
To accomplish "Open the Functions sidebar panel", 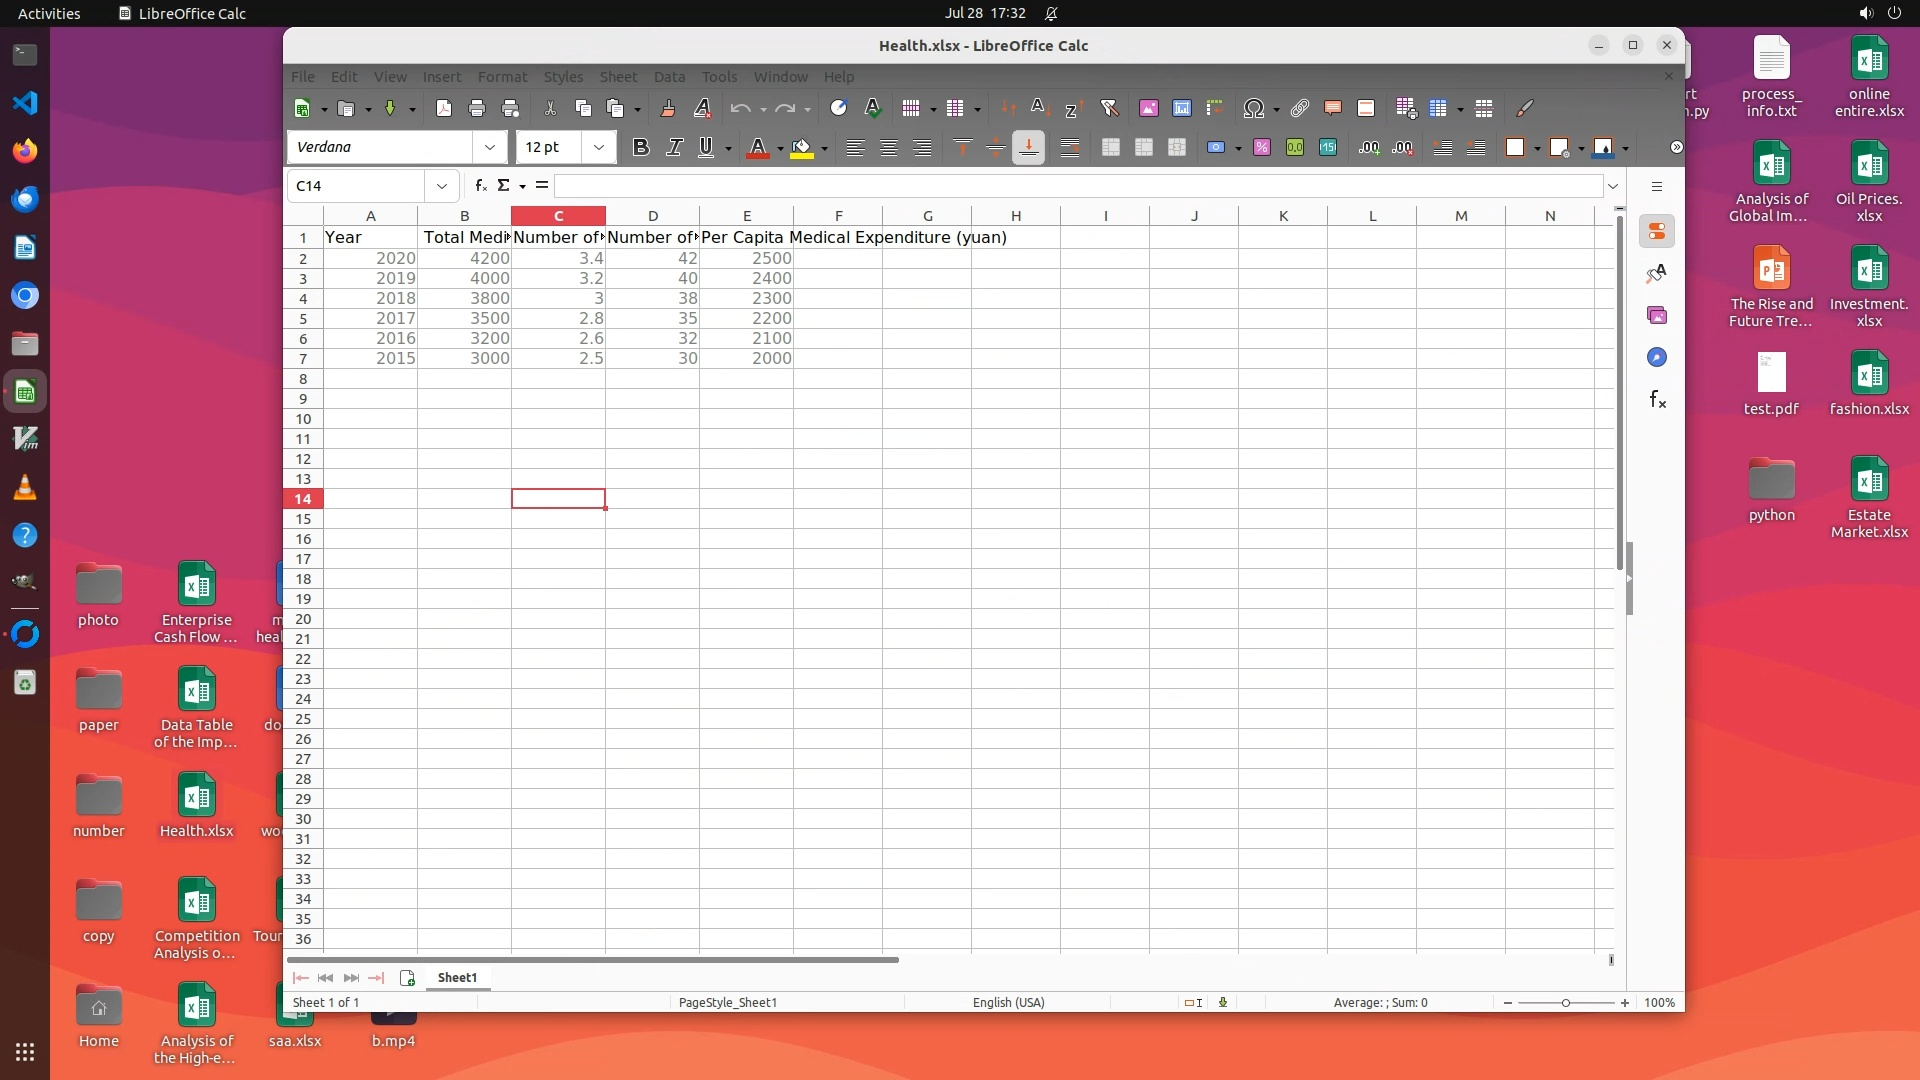I will [x=1657, y=400].
